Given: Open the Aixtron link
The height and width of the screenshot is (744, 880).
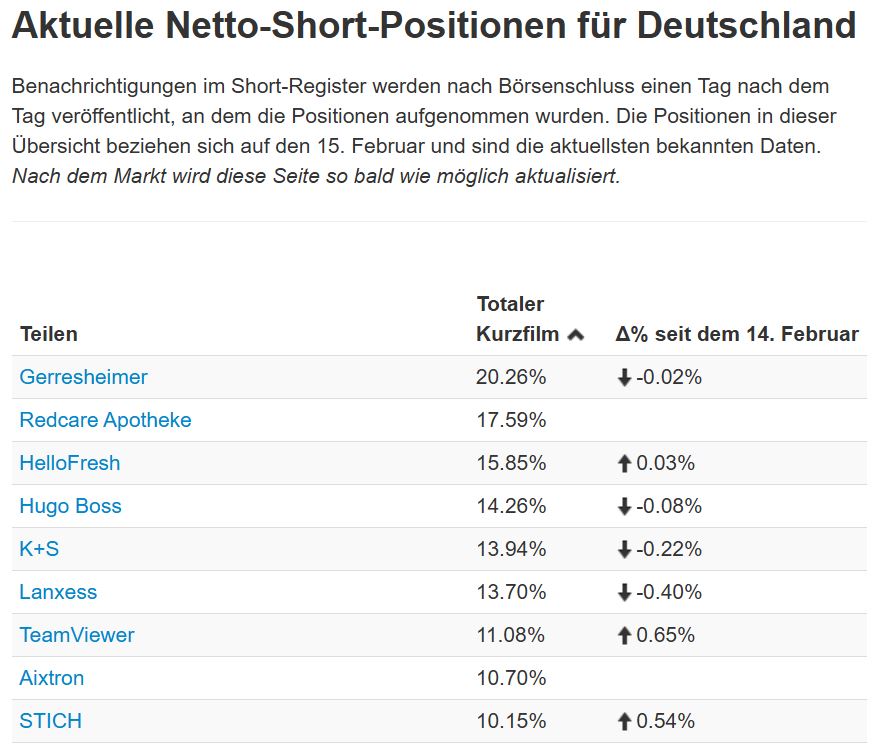Looking at the screenshot, I should click(x=51, y=678).
